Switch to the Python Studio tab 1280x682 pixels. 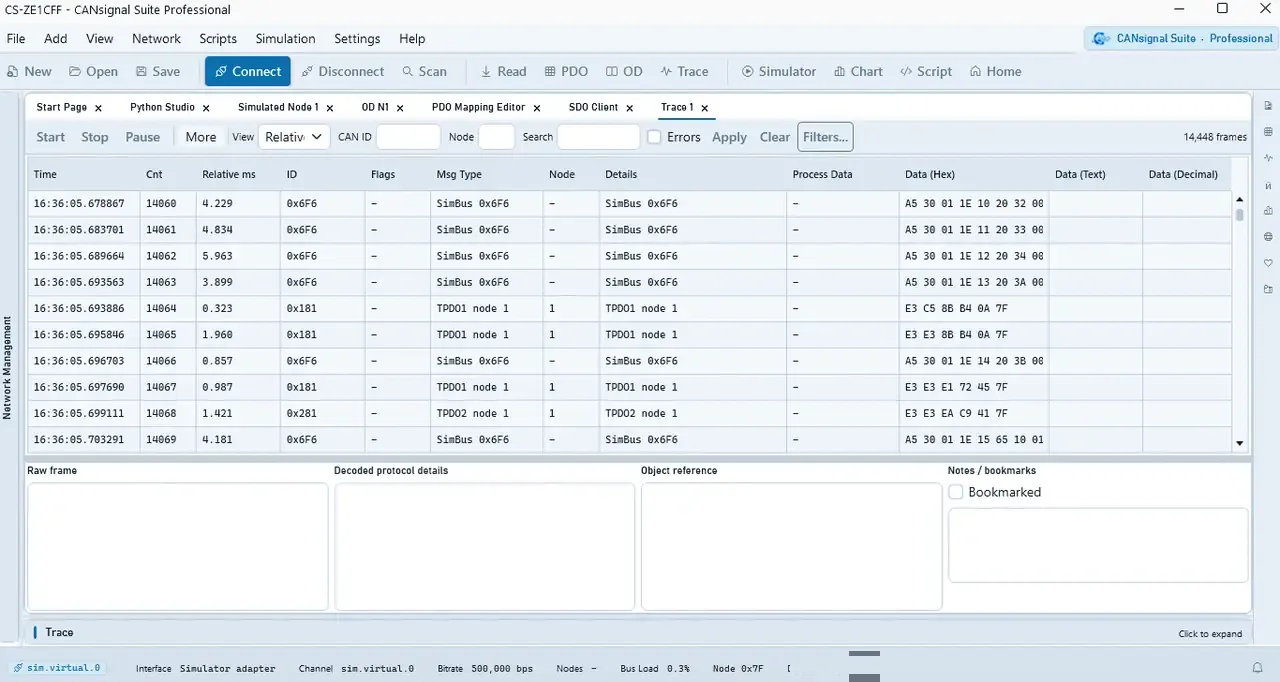point(162,107)
